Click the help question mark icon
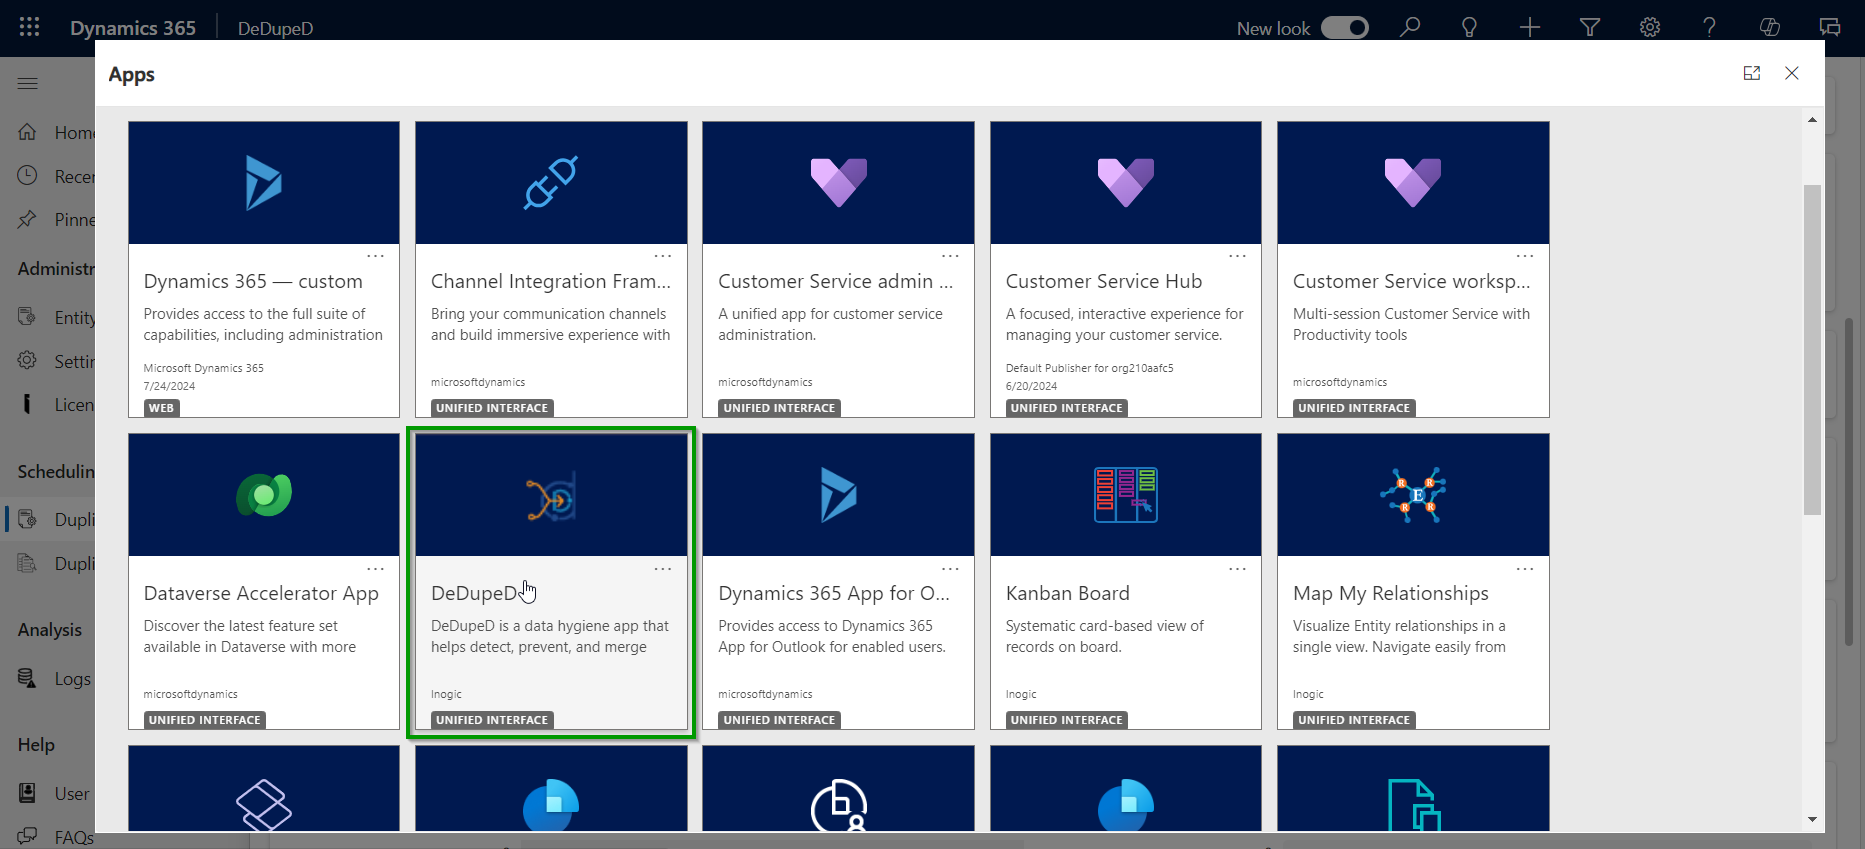The height and width of the screenshot is (849, 1865). pos(1709,28)
